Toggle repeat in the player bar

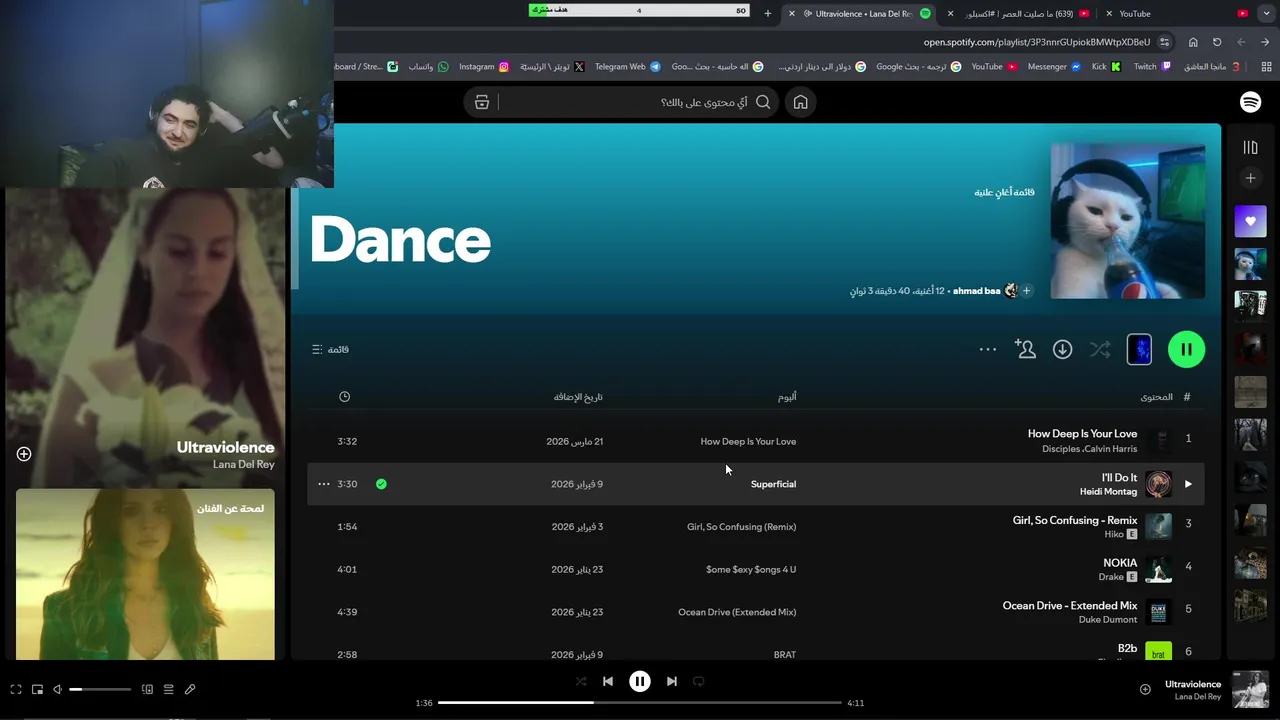pos(699,681)
